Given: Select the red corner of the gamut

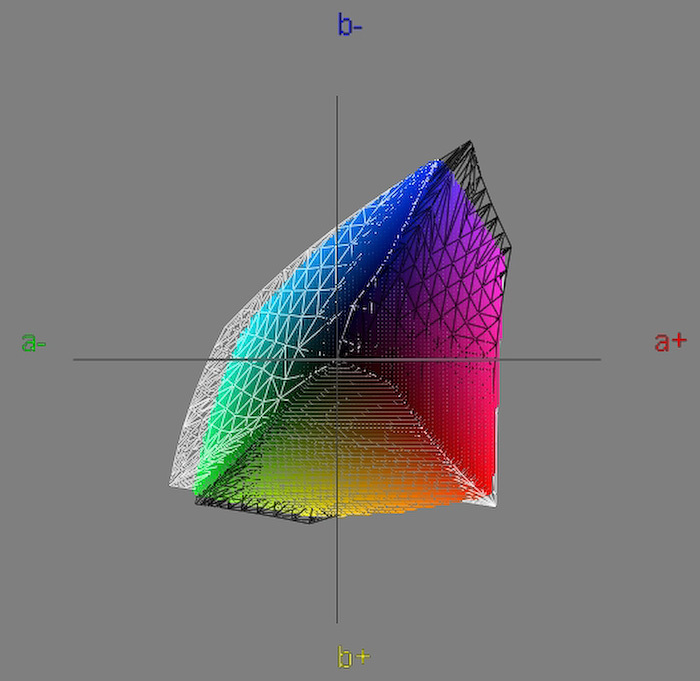Looking at the screenshot, I should coord(485,480).
